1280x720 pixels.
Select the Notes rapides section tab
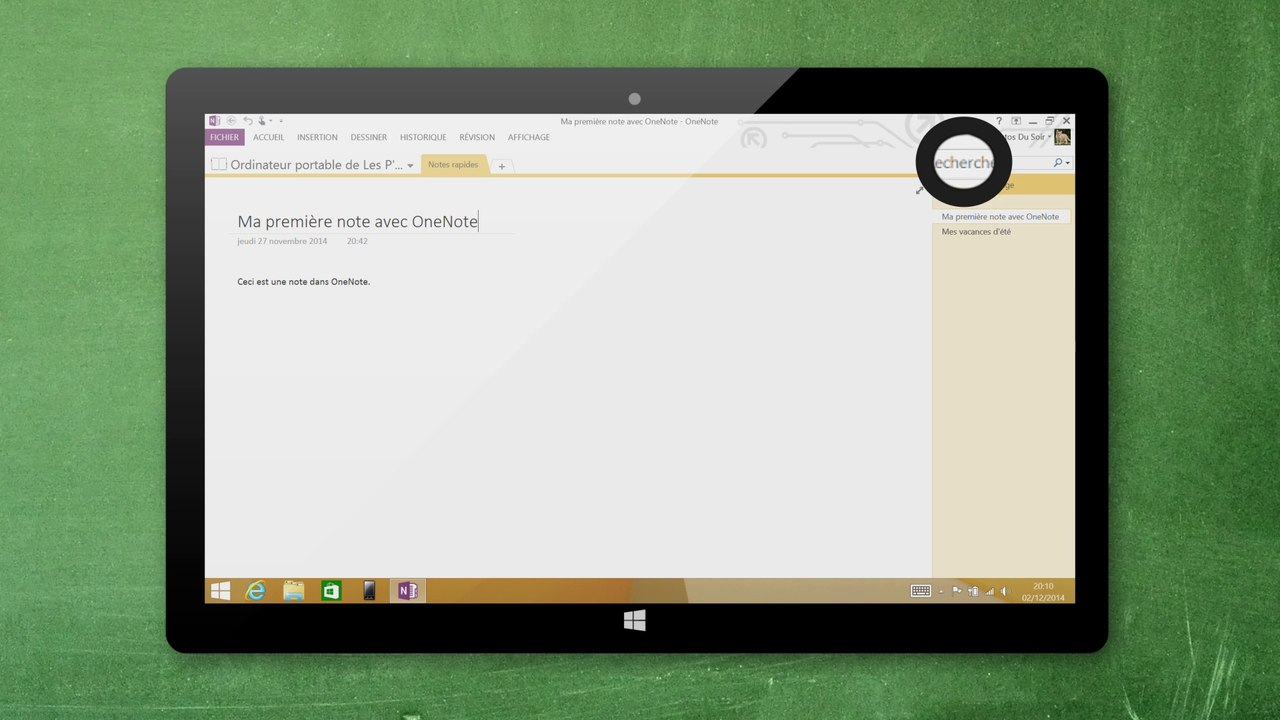(454, 165)
